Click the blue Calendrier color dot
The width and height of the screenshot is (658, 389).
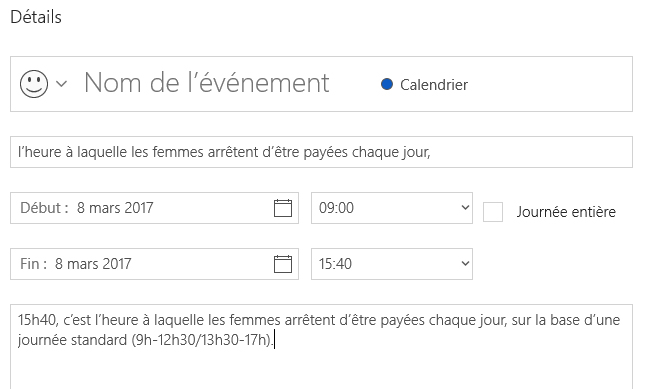click(386, 84)
